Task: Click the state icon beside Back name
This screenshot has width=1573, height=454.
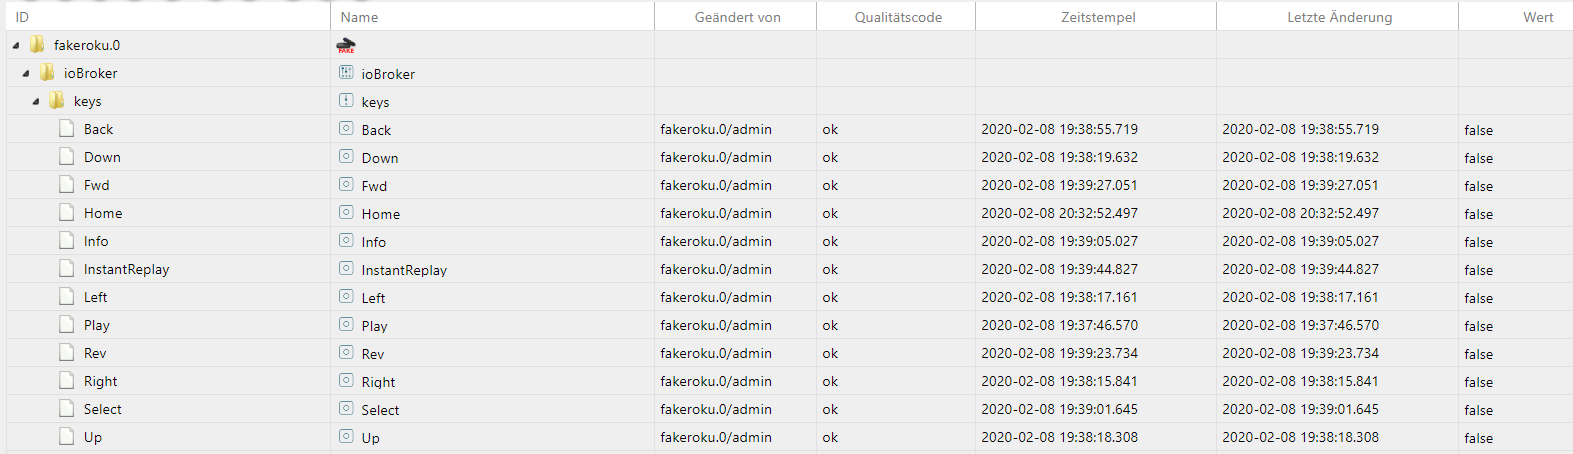Action: pyautogui.click(x=346, y=129)
